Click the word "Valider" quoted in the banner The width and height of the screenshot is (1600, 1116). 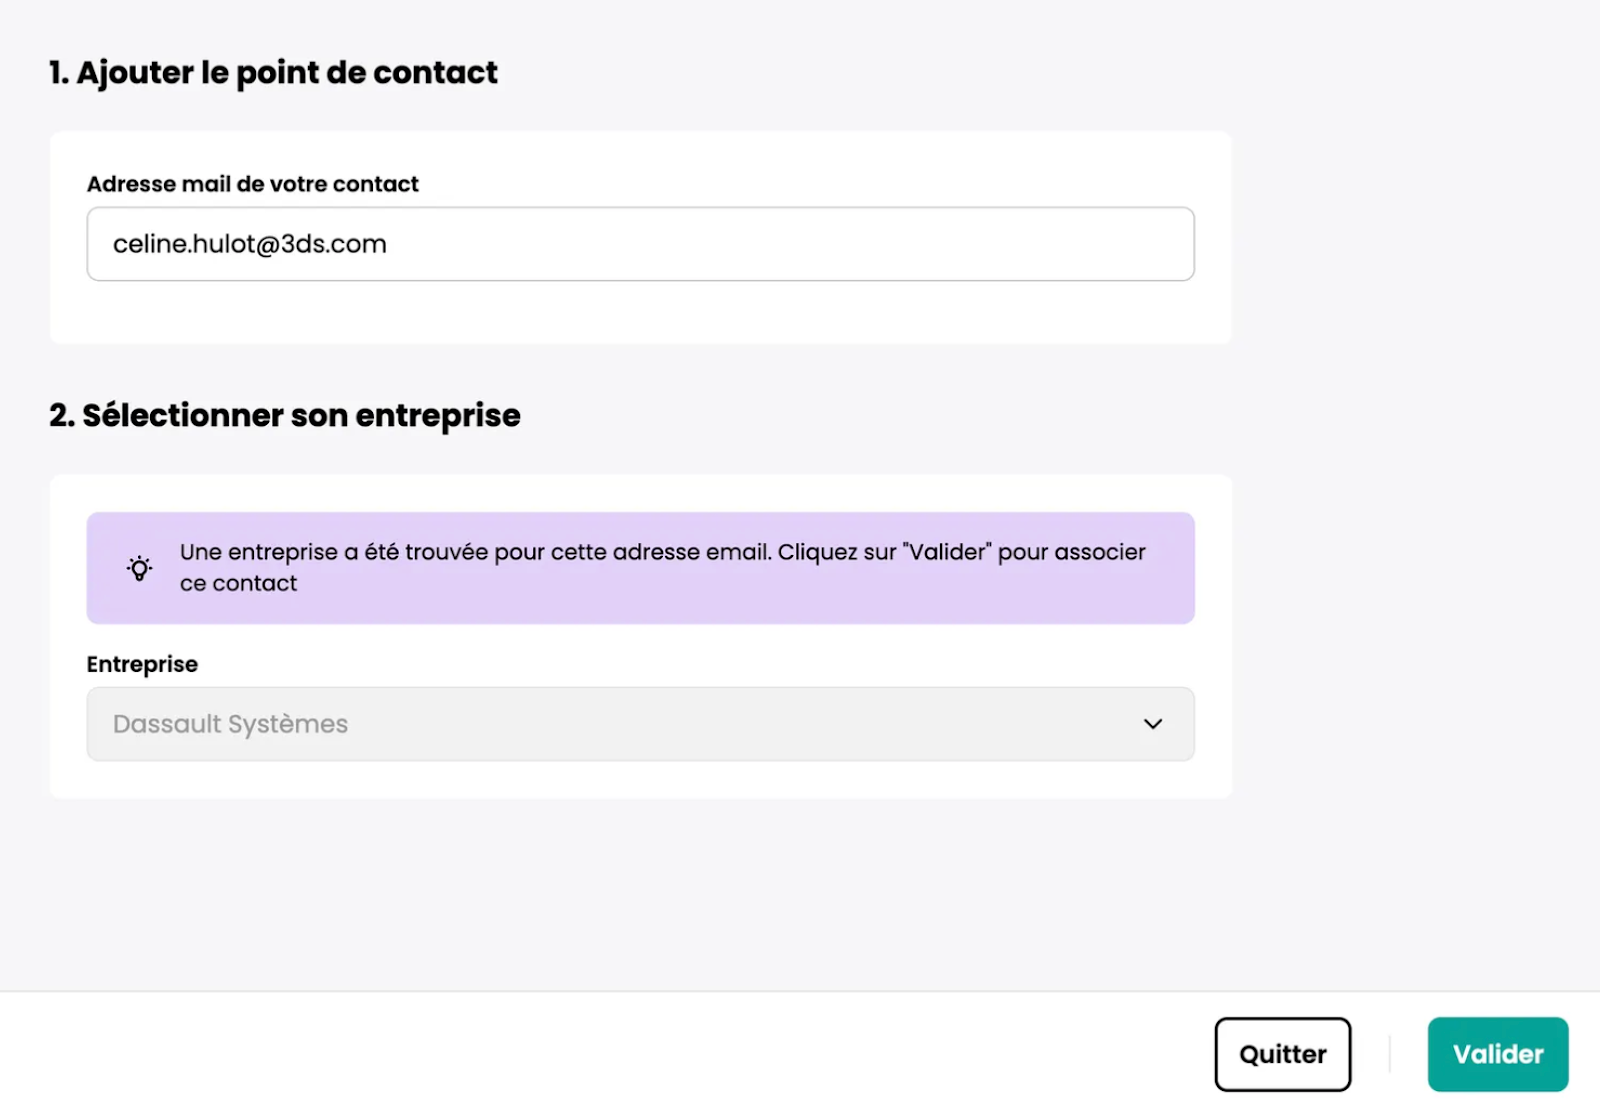pyautogui.click(x=946, y=552)
